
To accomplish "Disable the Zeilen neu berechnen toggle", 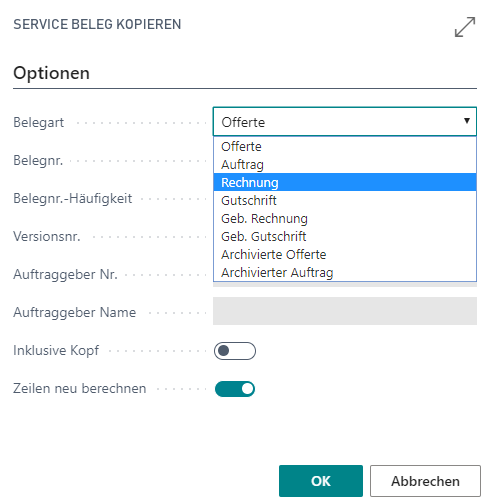I will (x=235, y=389).
